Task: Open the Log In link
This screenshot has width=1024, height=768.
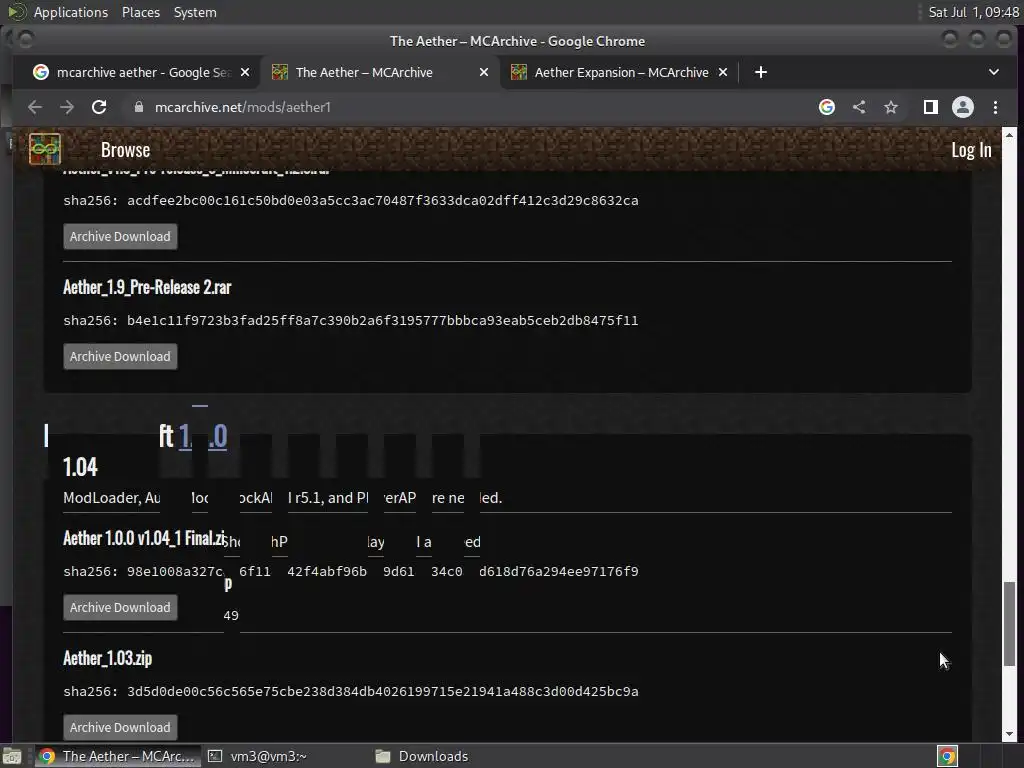Action: (x=971, y=150)
